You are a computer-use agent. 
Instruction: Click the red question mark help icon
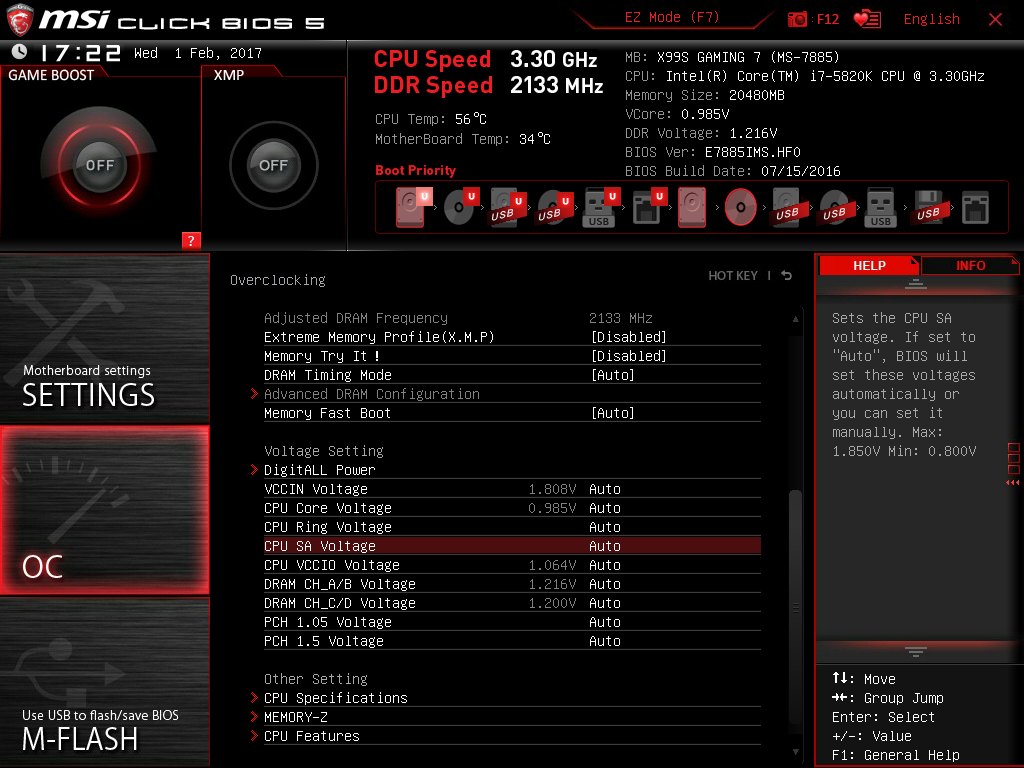click(191, 240)
